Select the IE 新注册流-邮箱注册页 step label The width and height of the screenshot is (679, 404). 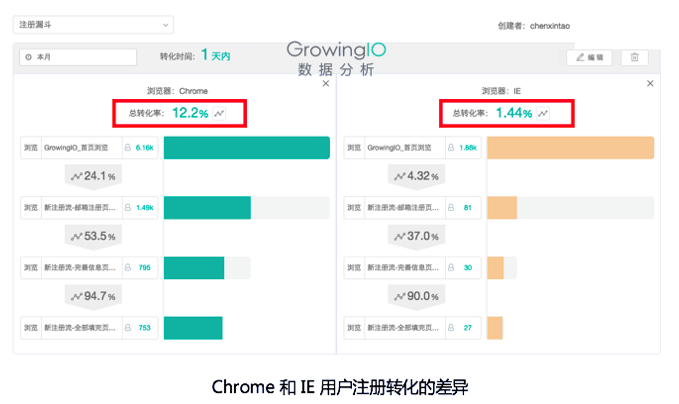tap(403, 207)
